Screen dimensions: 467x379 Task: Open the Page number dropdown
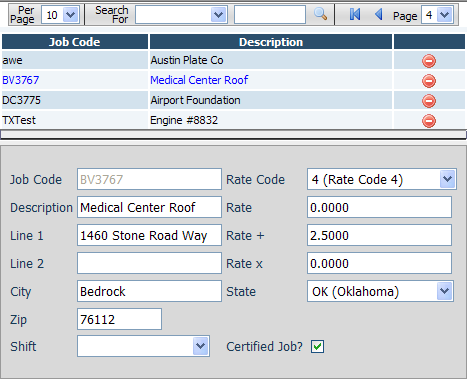tap(437, 15)
